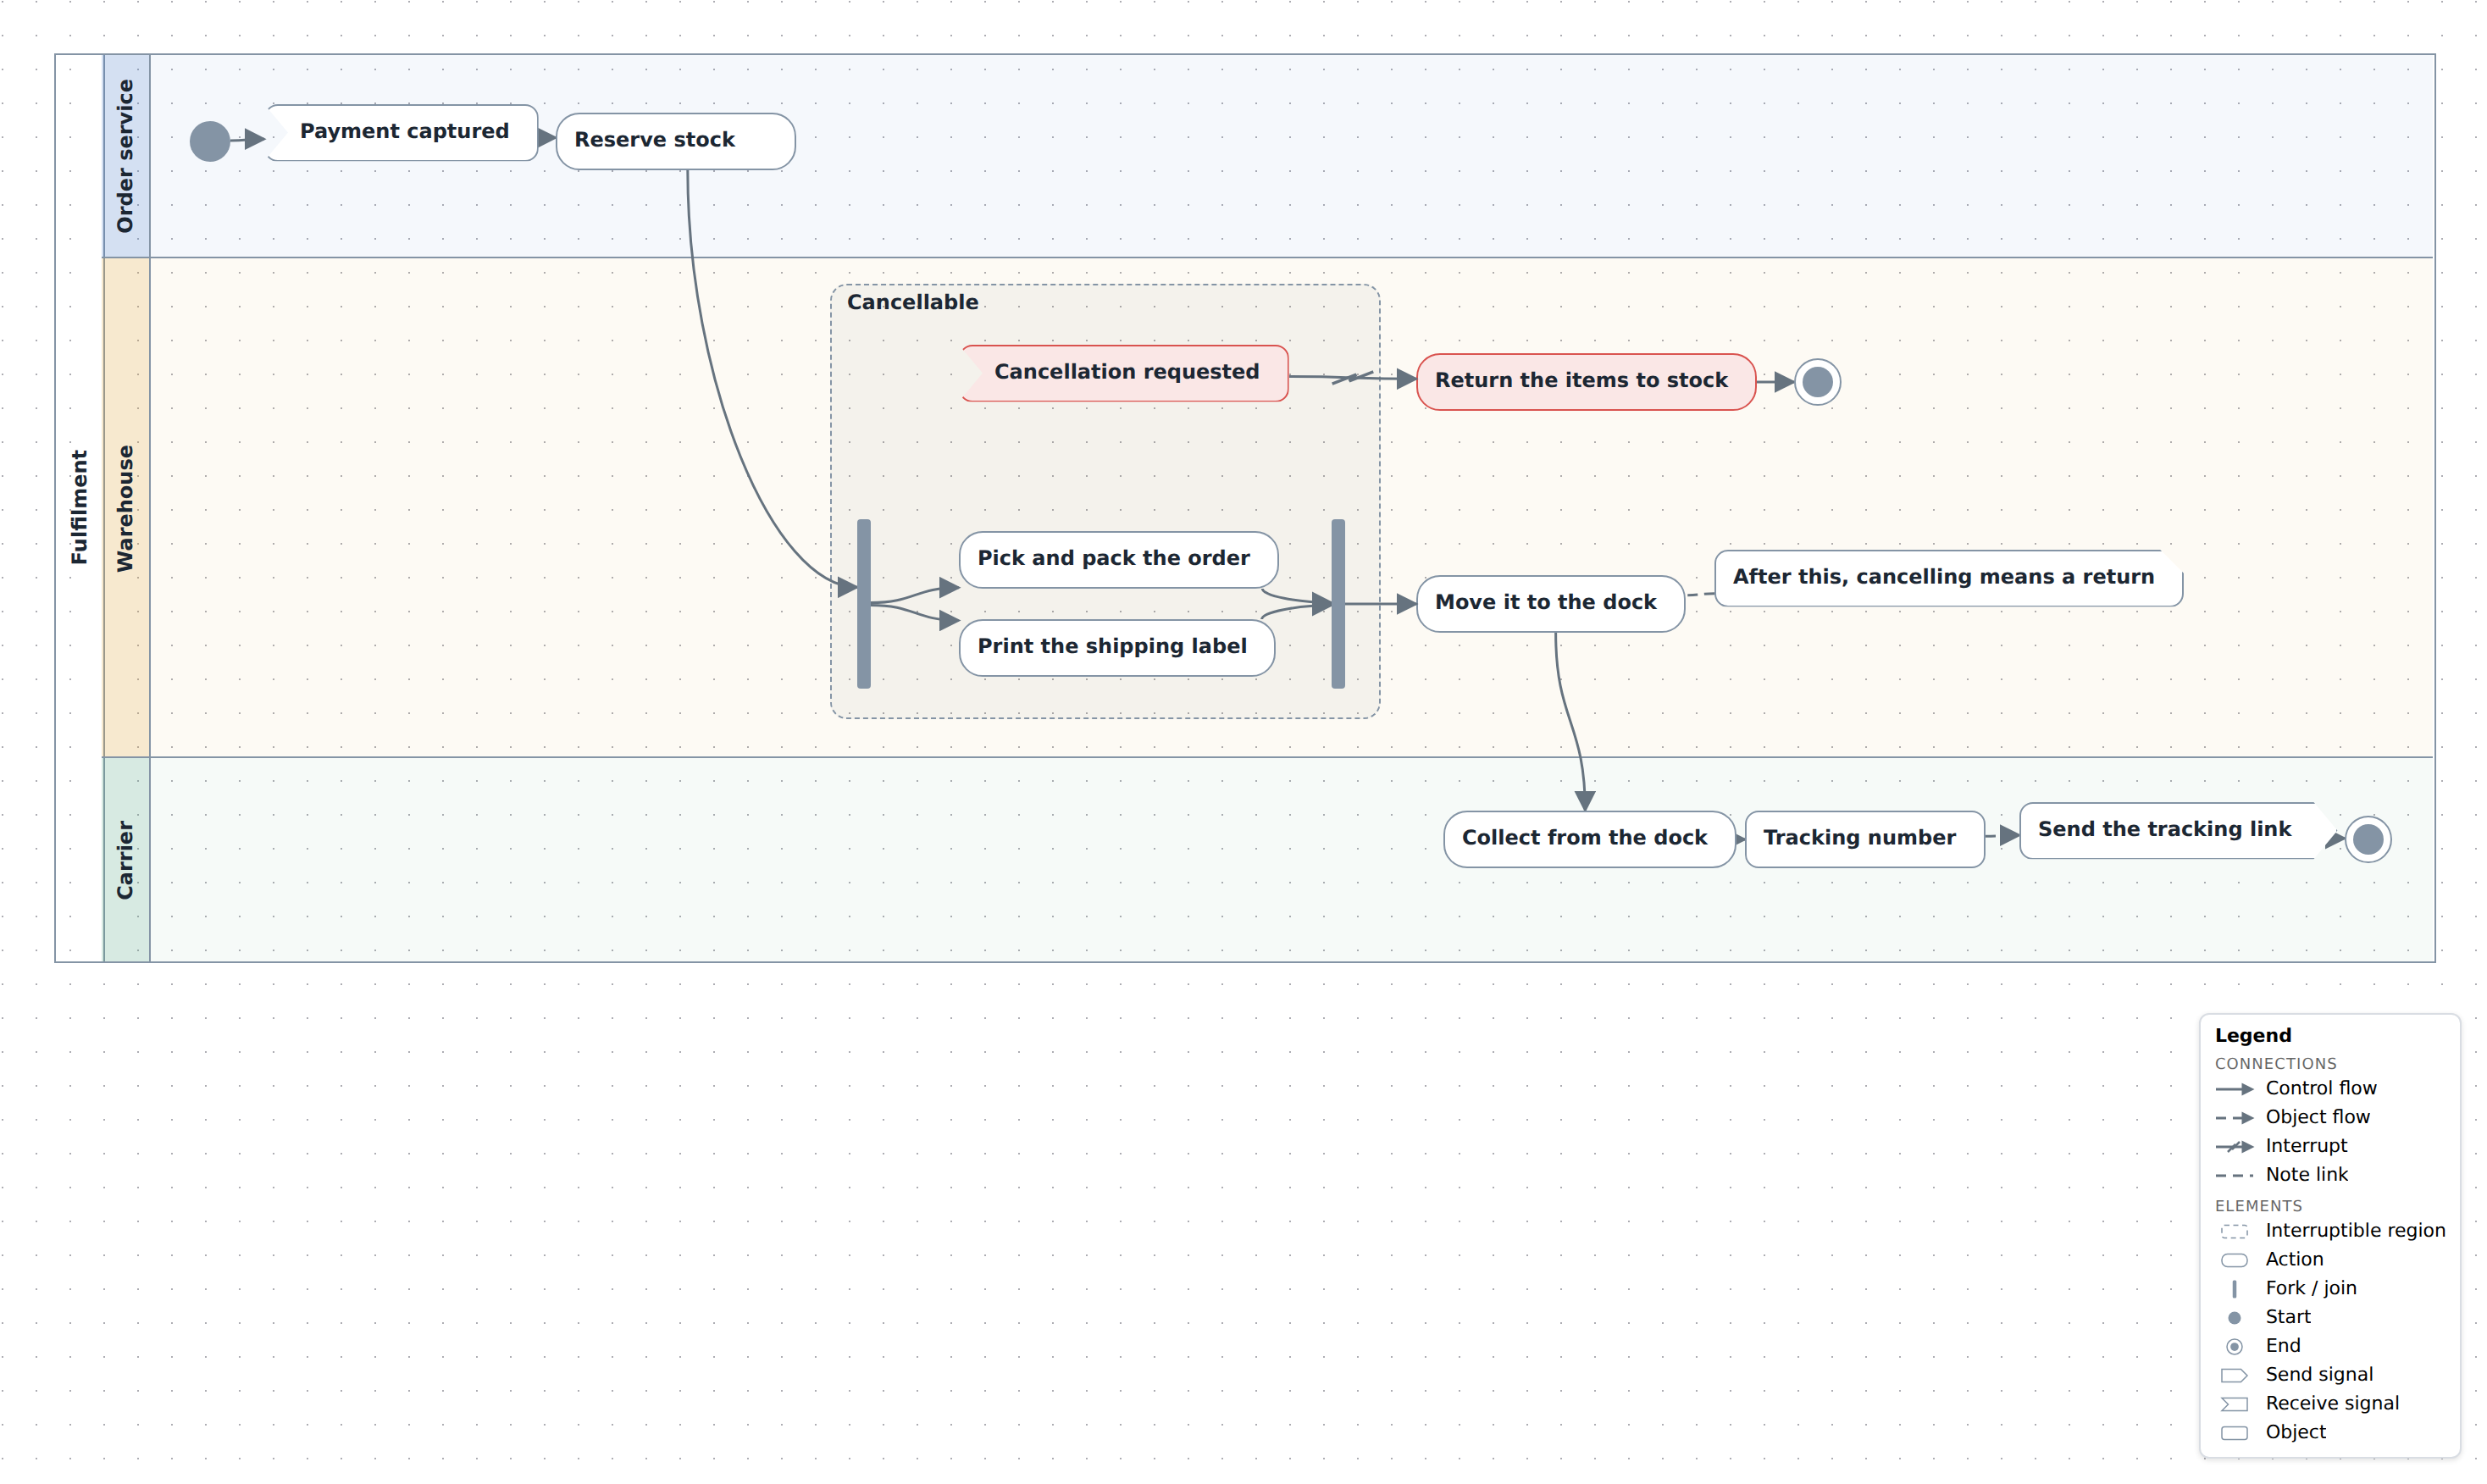
Task: Click the Carrier swimlane header
Action: tap(126, 860)
